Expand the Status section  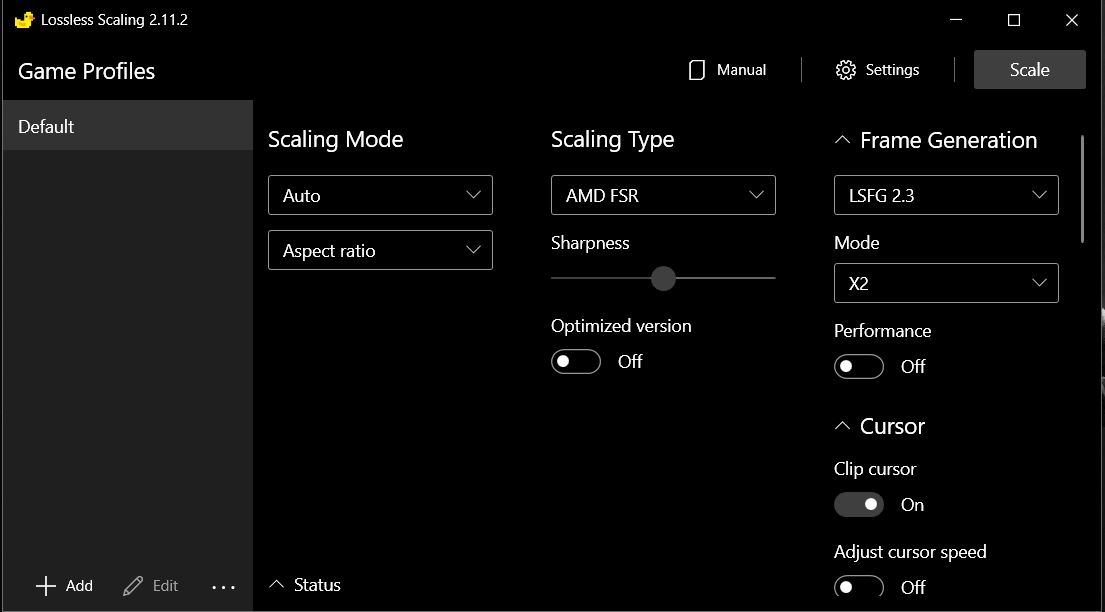tap(306, 585)
